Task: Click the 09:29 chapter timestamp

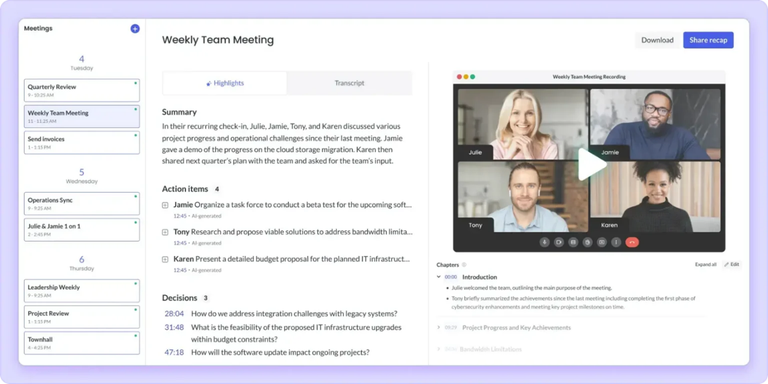Action: 451,328
